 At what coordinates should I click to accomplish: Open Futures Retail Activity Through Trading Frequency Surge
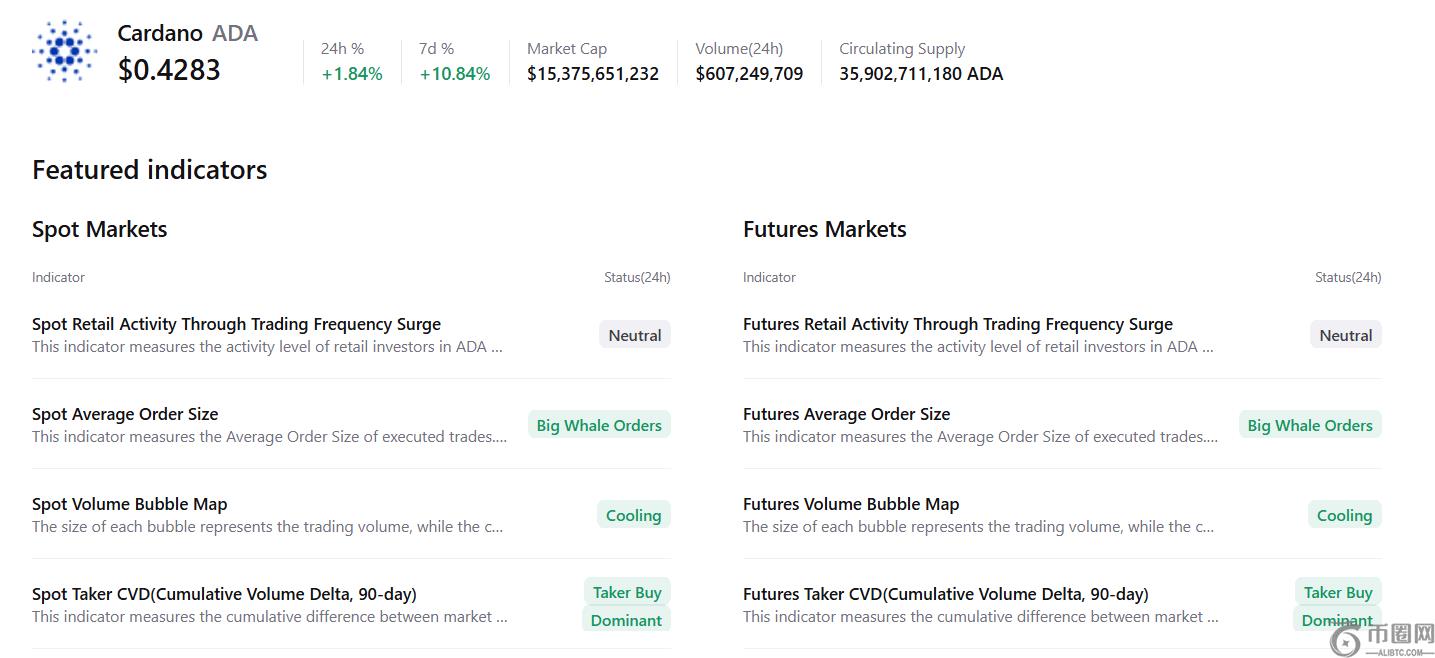[x=957, y=324]
